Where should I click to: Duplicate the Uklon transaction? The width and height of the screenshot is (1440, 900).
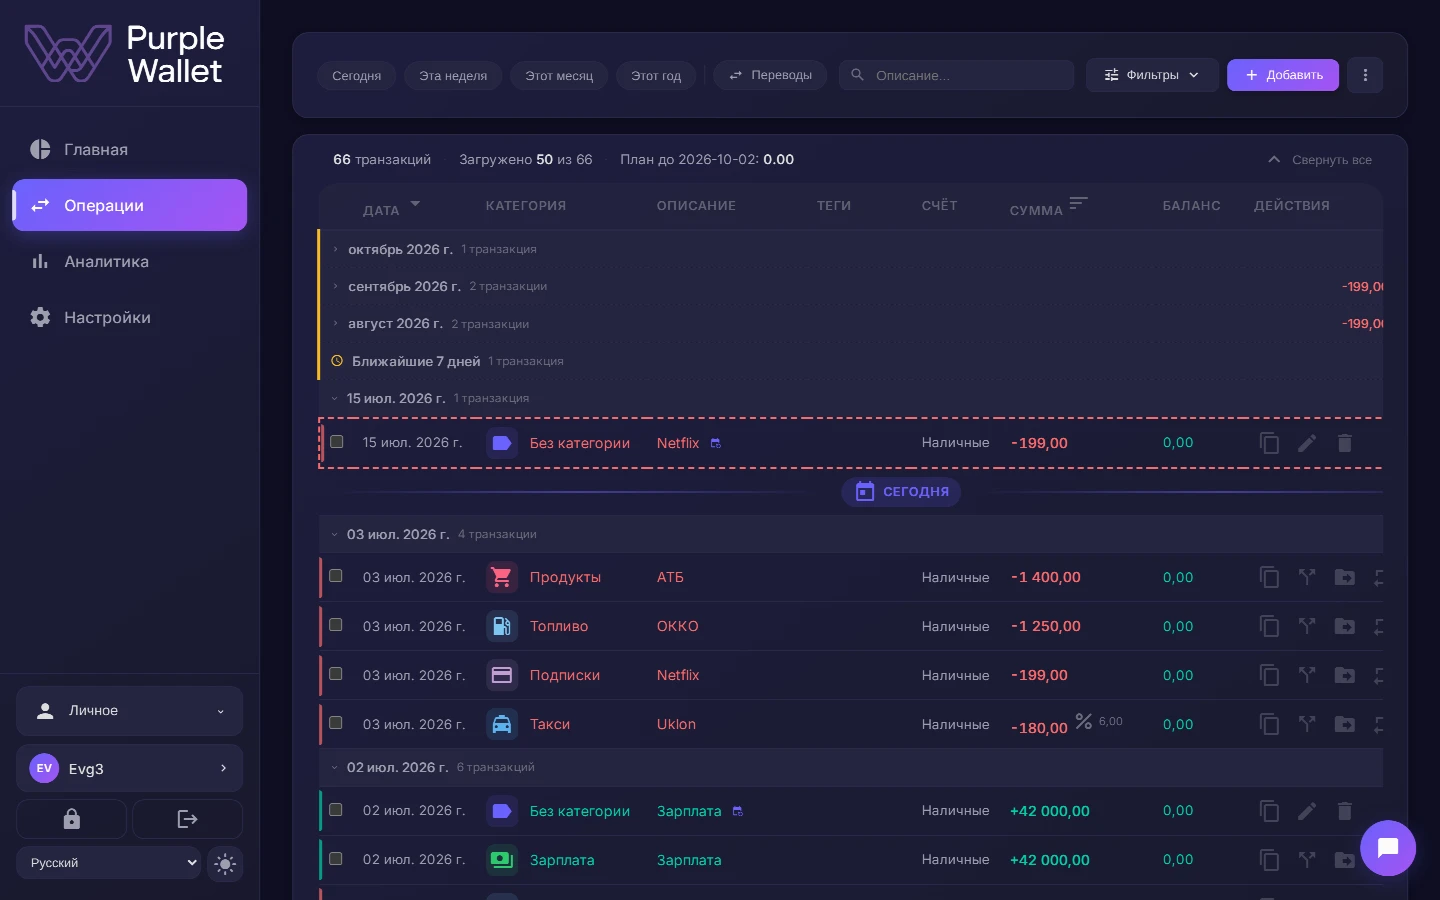(x=1269, y=724)
